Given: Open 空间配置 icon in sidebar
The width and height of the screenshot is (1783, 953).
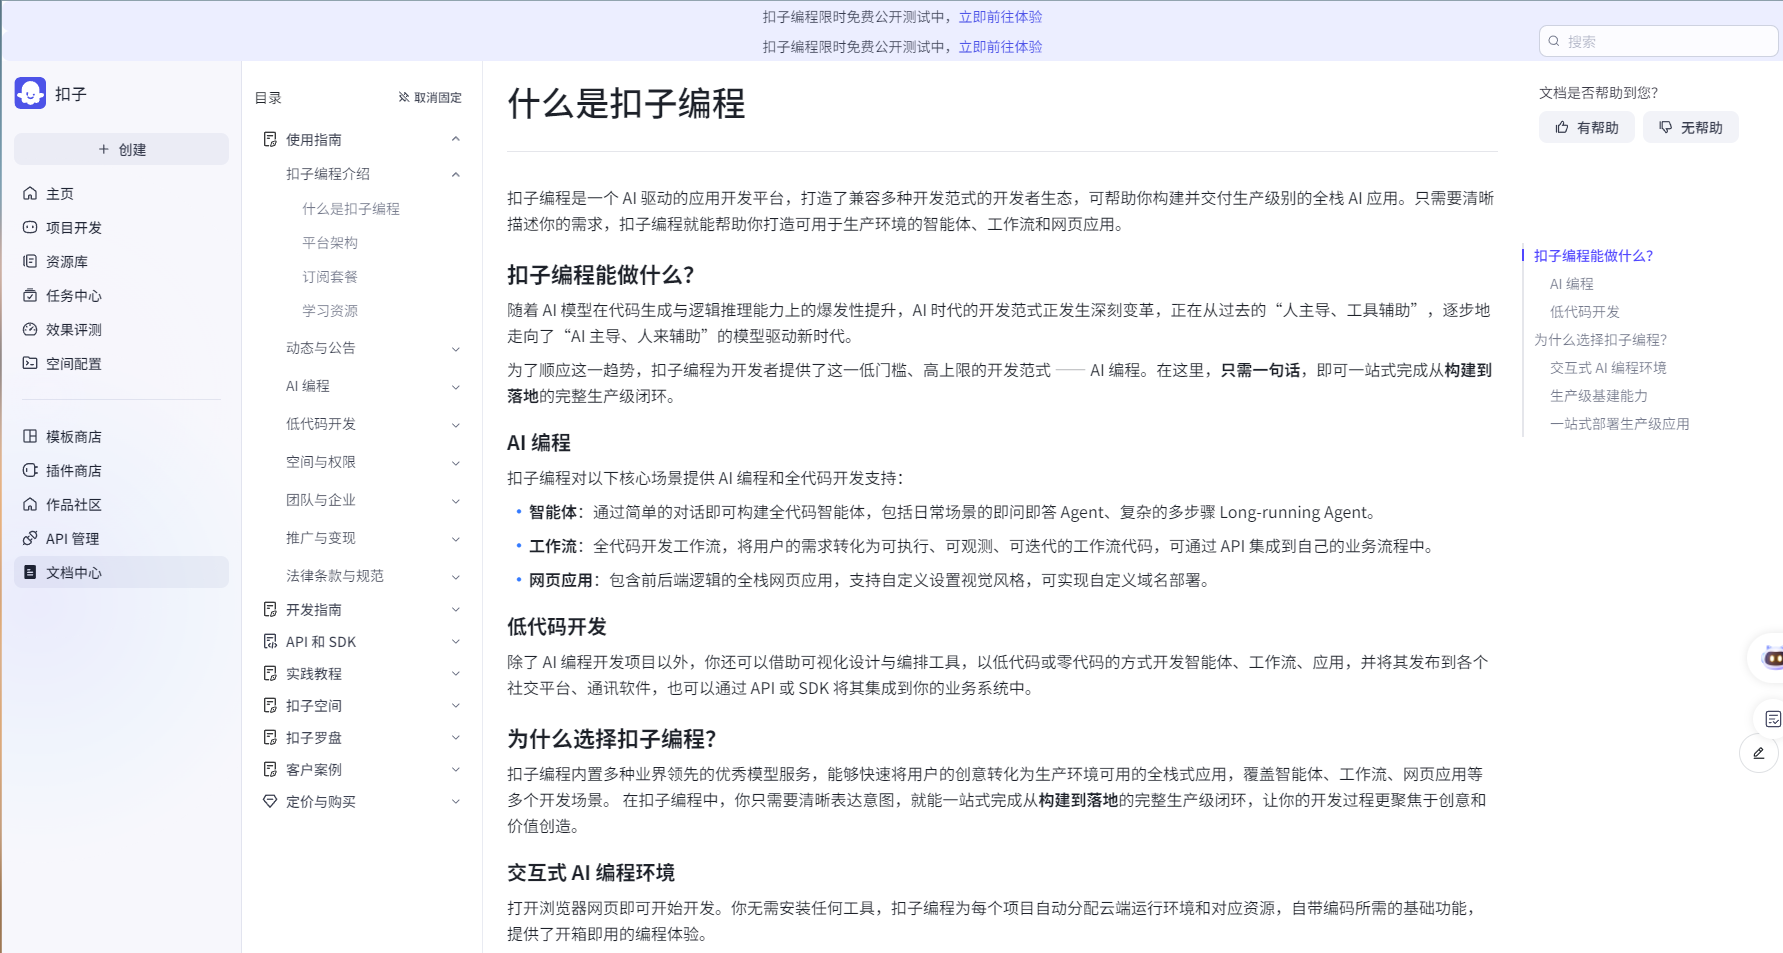Looking at the screenshot, I should click(x=30, y=363).
